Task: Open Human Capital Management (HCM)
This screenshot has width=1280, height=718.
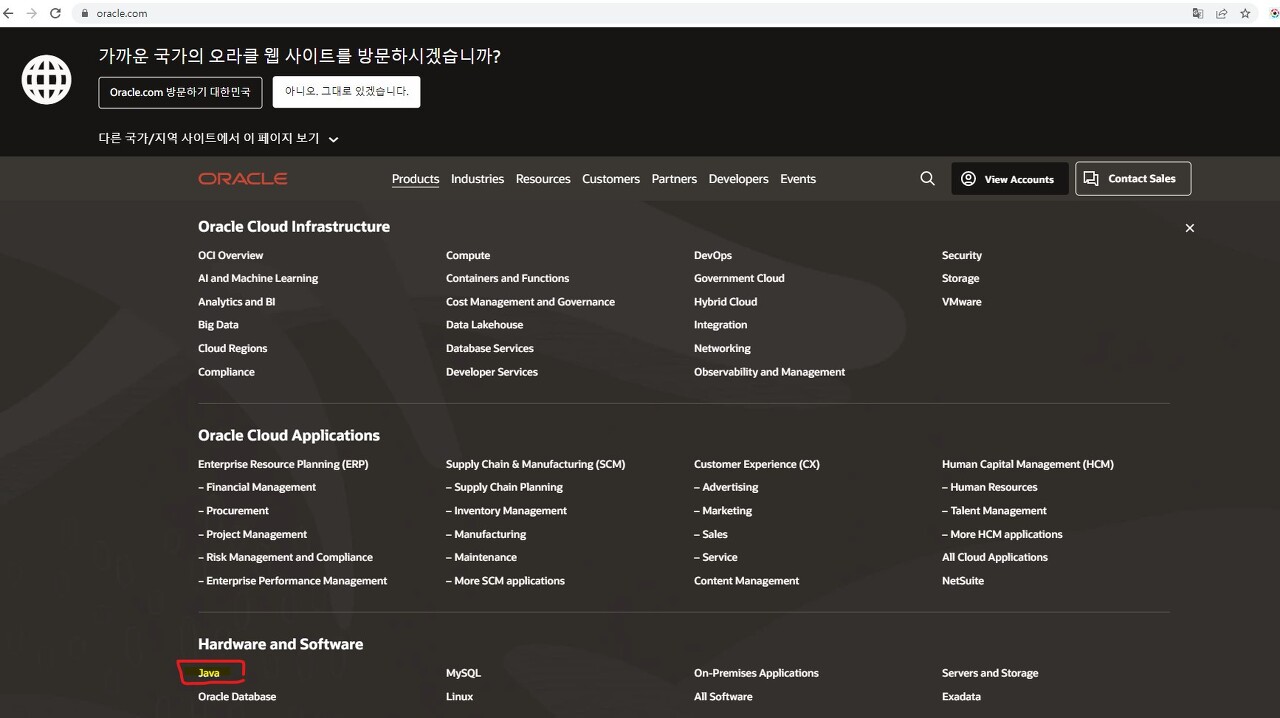Action: coord(1027,464)
